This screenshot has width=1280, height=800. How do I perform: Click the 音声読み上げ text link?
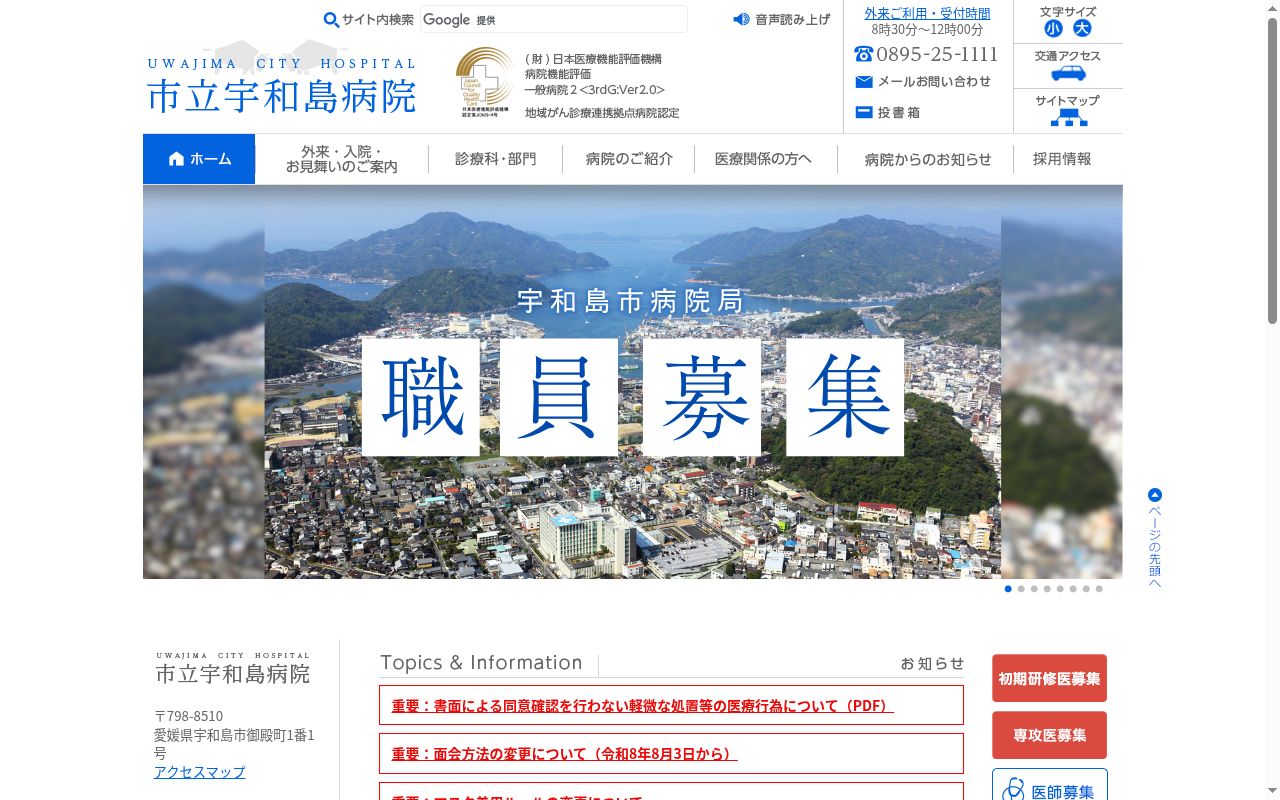792,19
